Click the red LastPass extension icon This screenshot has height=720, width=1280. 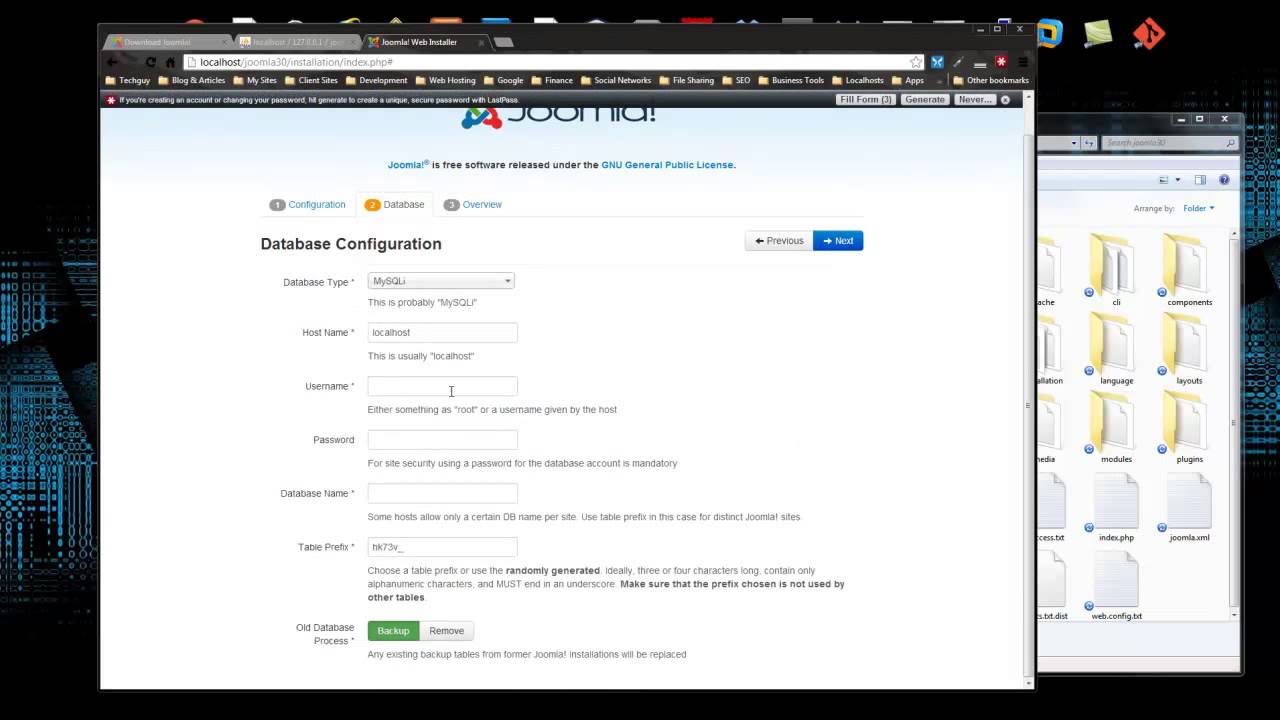[1001, 62]
